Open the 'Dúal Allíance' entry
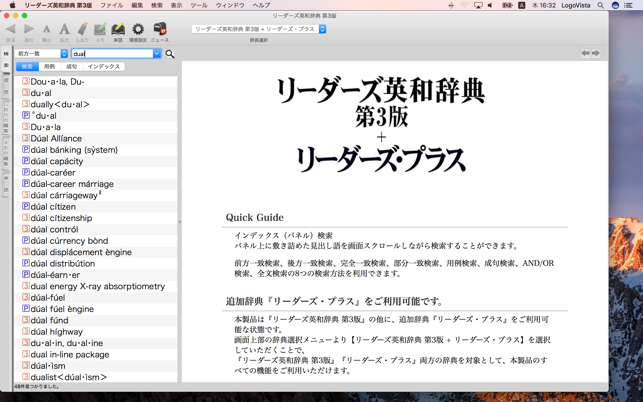The image size is (643, 402). 56,138
